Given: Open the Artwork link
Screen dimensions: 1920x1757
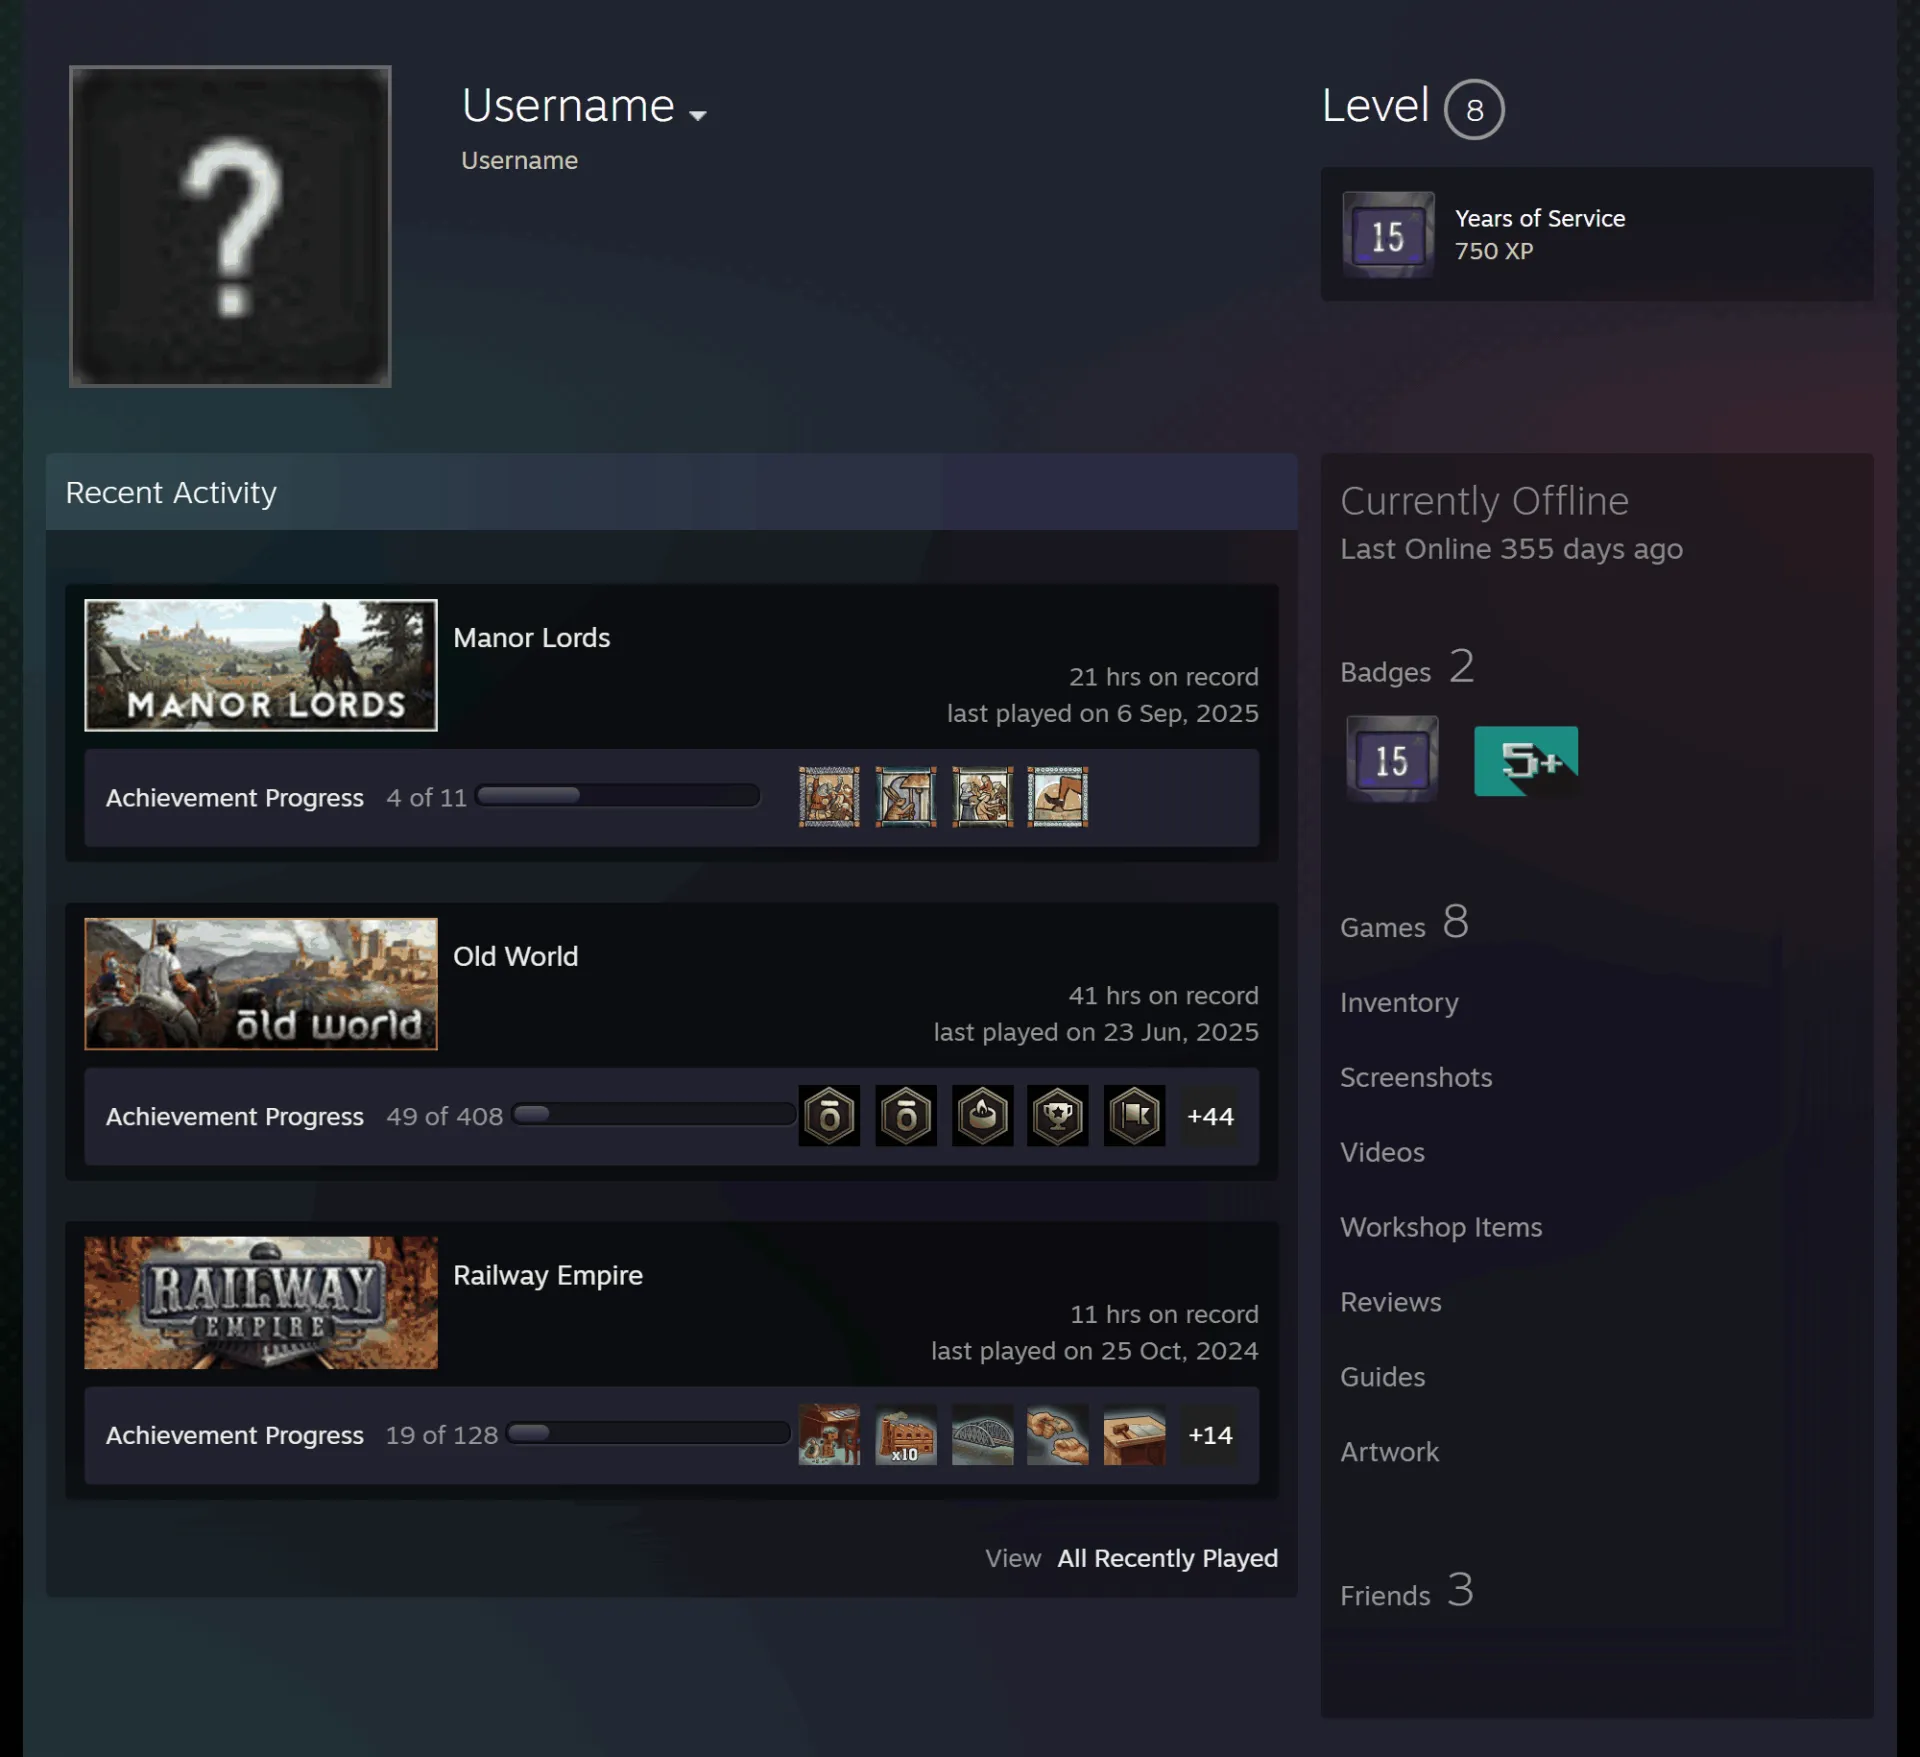Looking at the screenshot, I should 1389,1452.
